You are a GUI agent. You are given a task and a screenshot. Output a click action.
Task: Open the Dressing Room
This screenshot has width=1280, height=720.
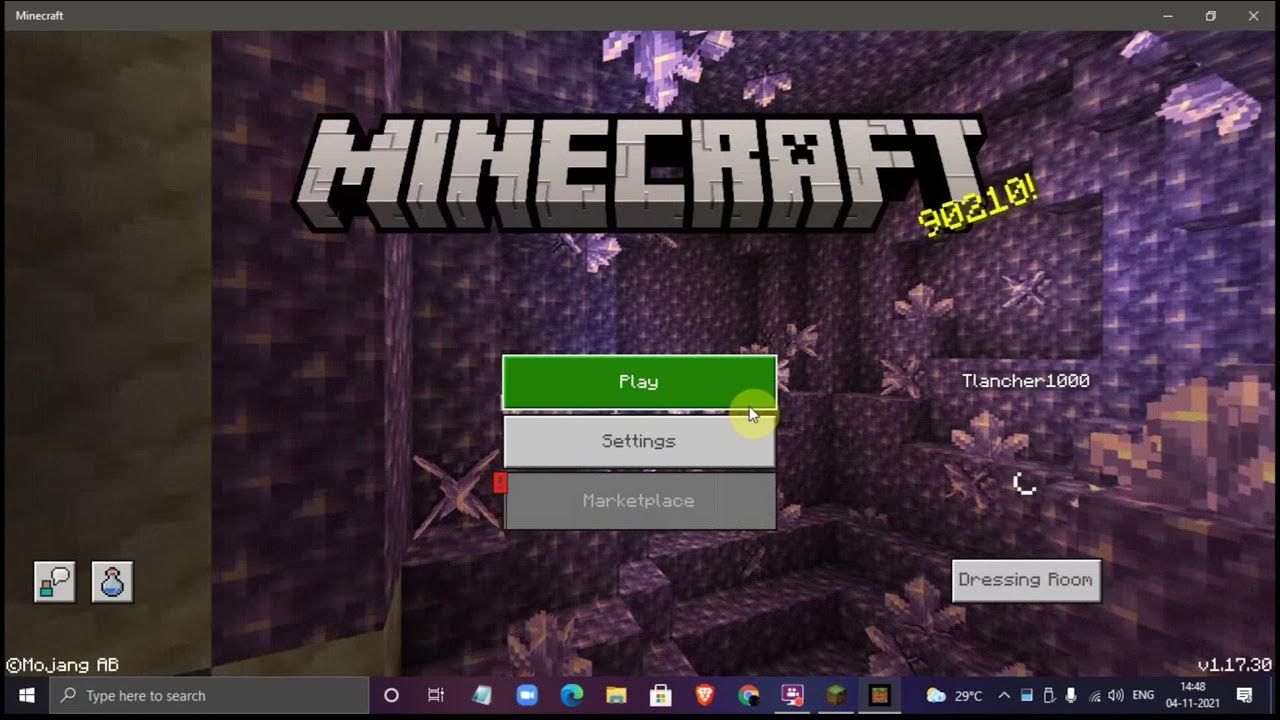point(1026,580)
